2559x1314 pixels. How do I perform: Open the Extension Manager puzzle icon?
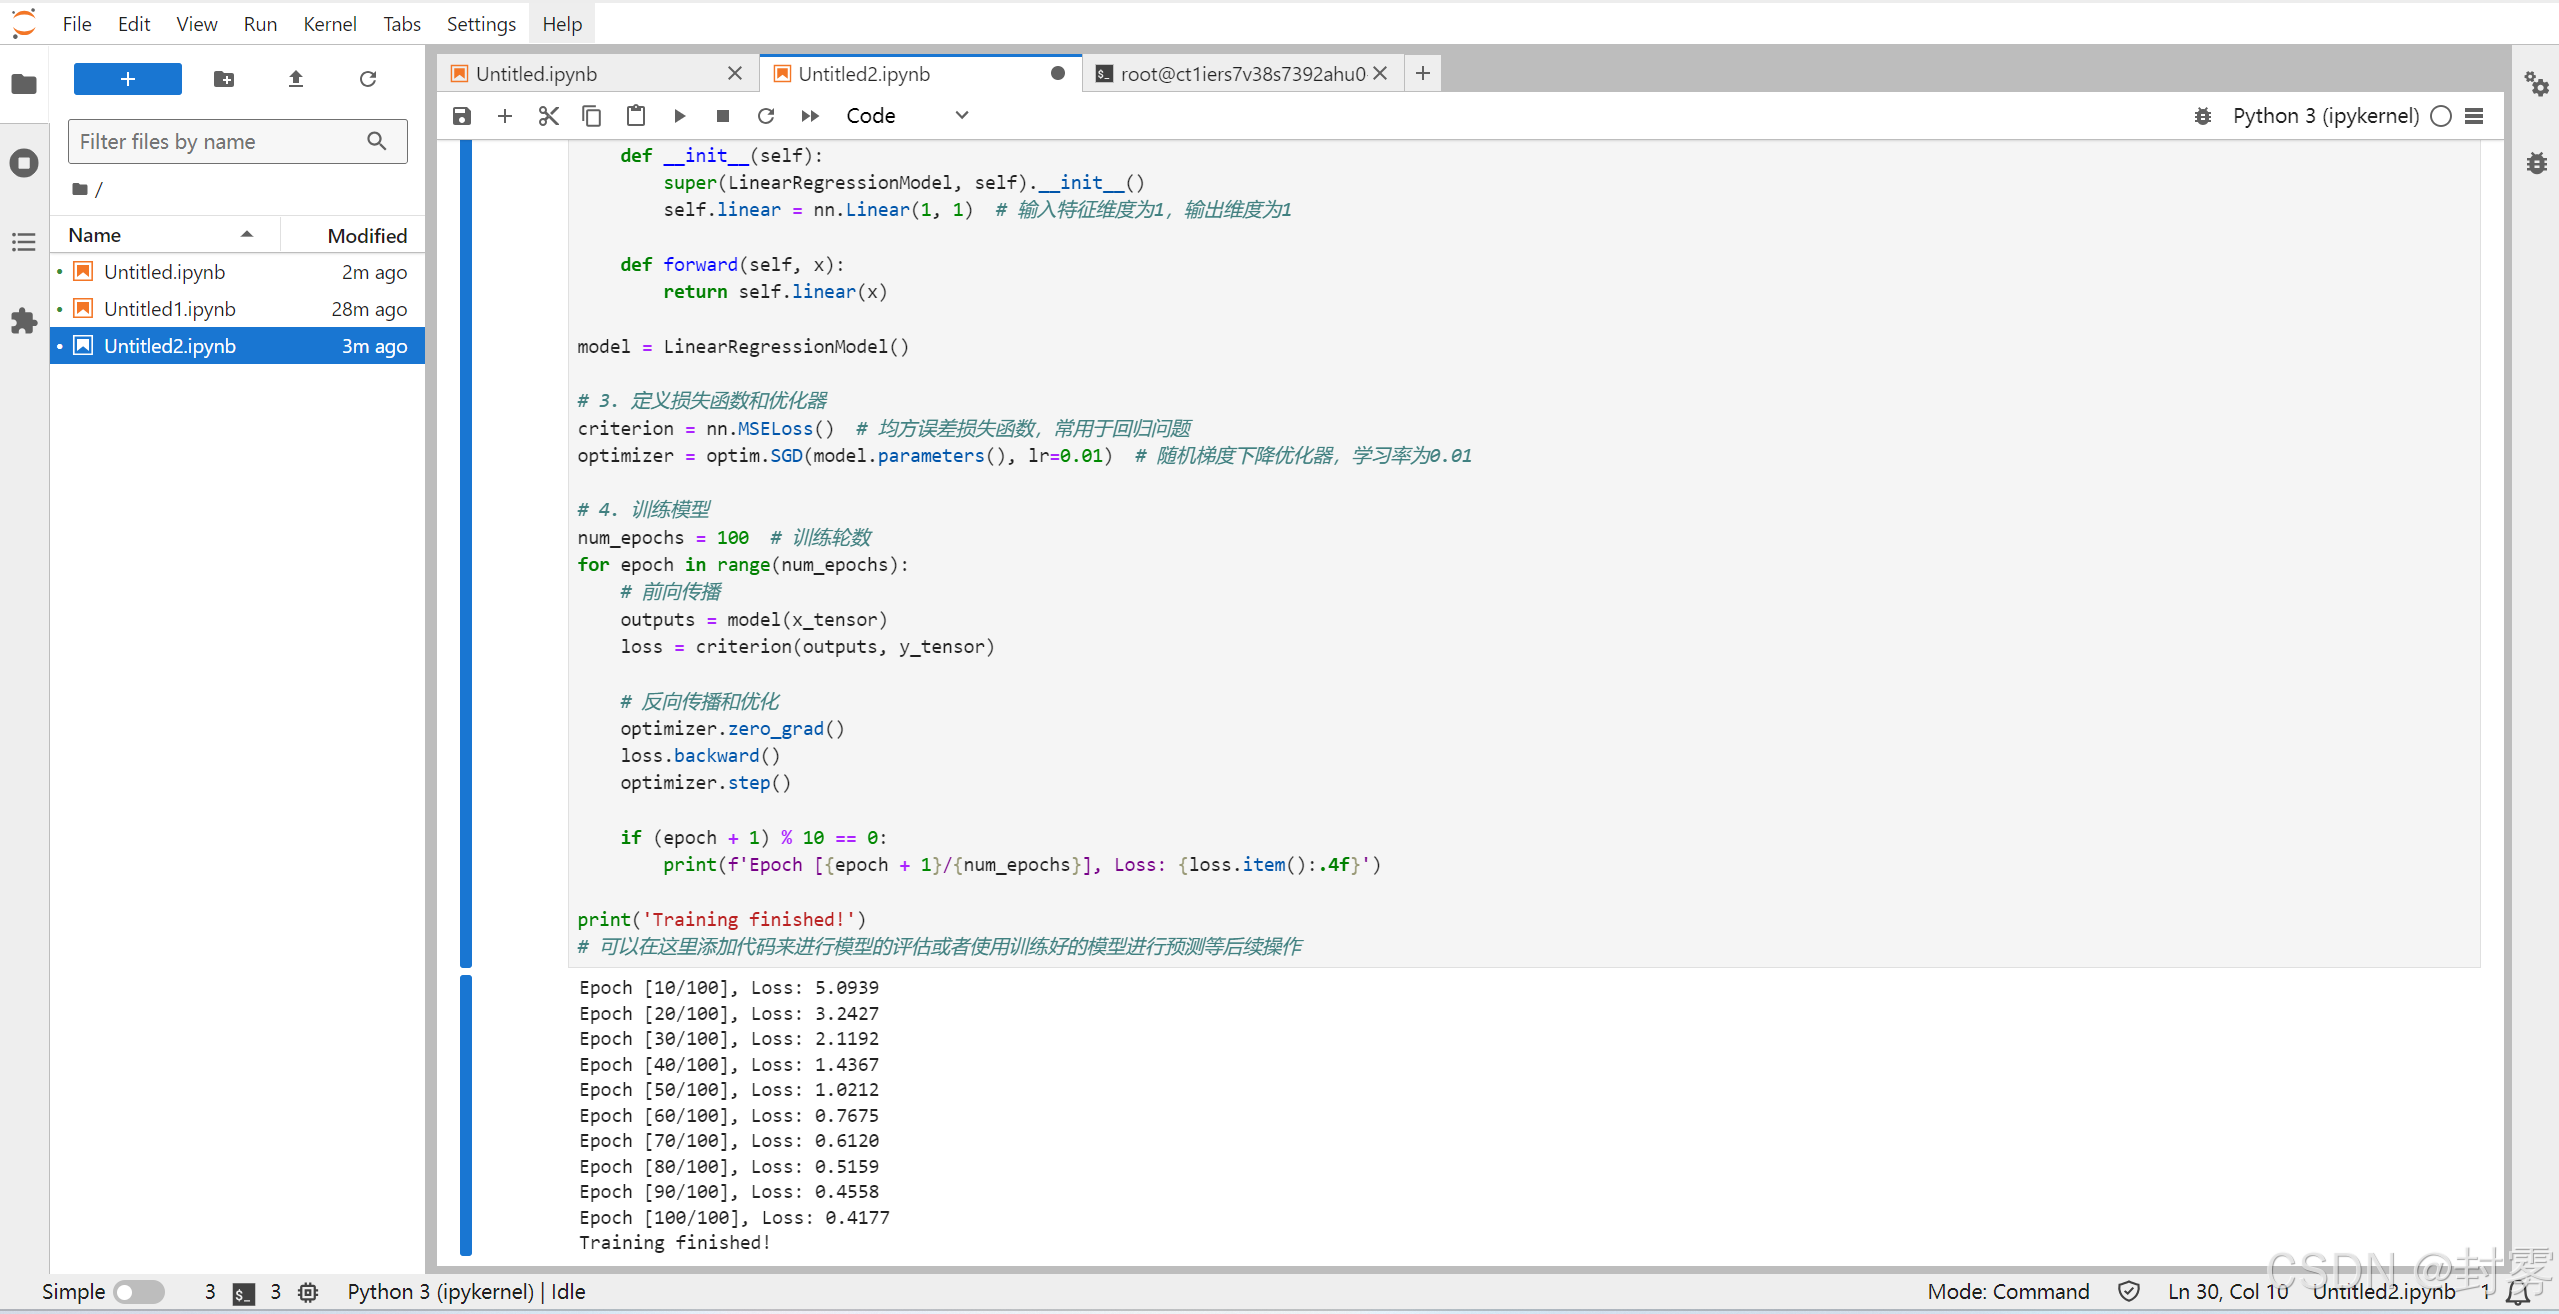(x=23, y=321)
